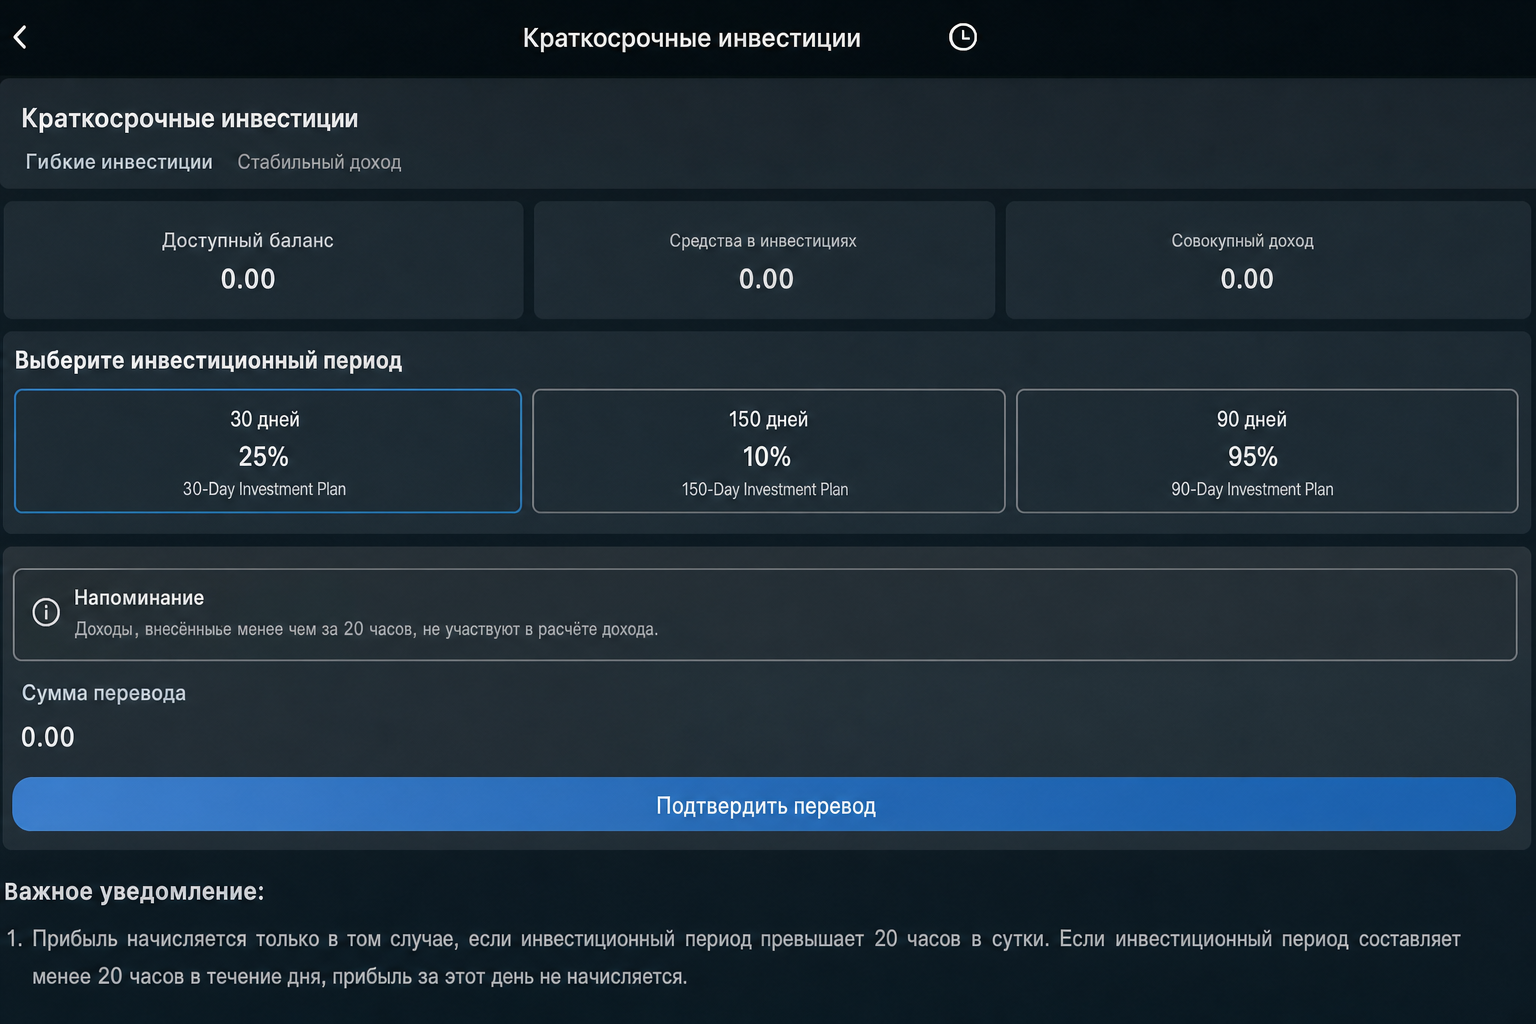Click the 'Важное уведомление:' heading
This screenshot has width=1536, height=1024.
[x=134, y=891]
